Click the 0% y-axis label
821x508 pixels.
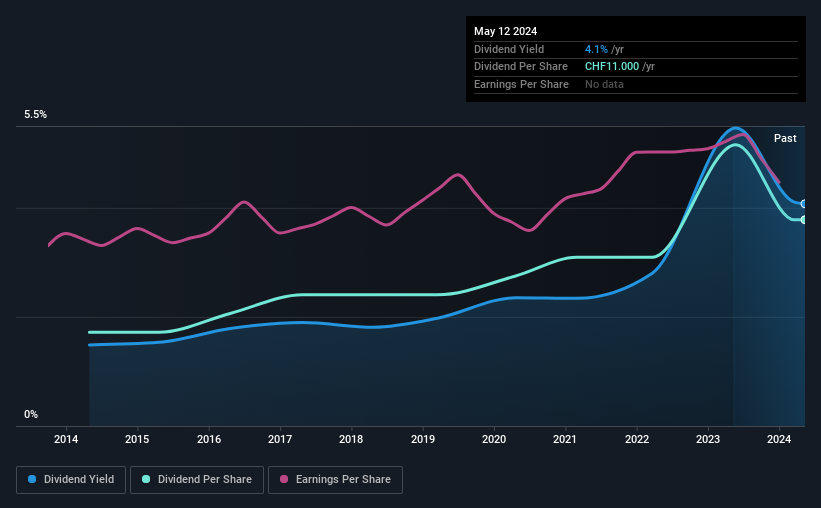pyautogui.click(x=31, y=414)
